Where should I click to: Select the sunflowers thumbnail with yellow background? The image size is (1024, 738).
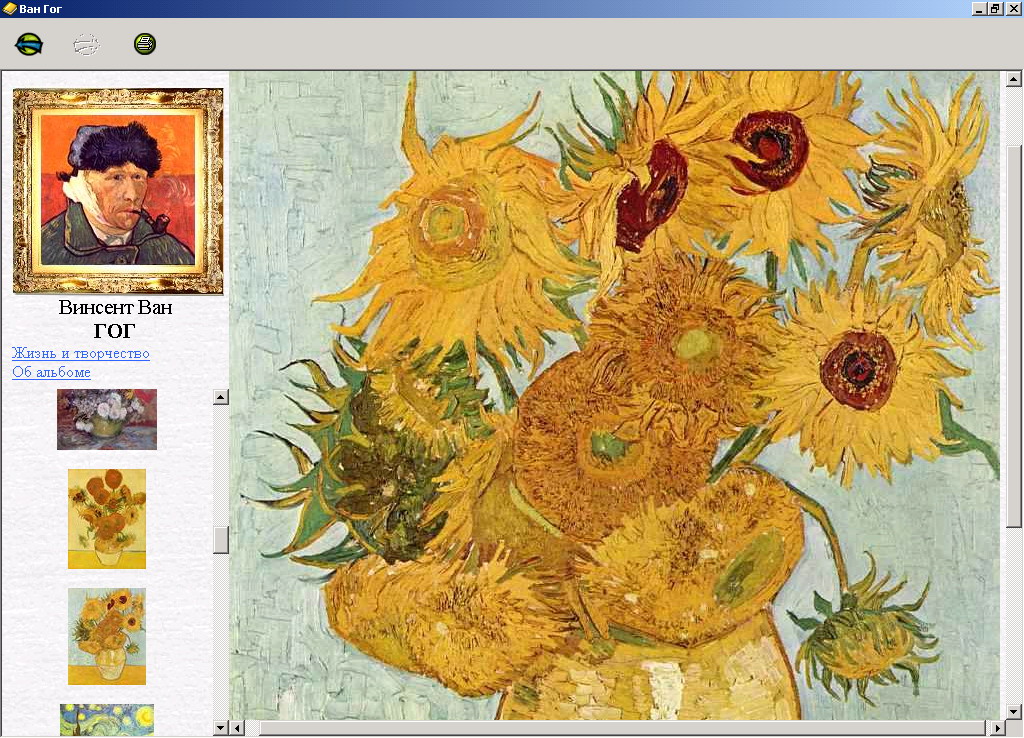107,519
